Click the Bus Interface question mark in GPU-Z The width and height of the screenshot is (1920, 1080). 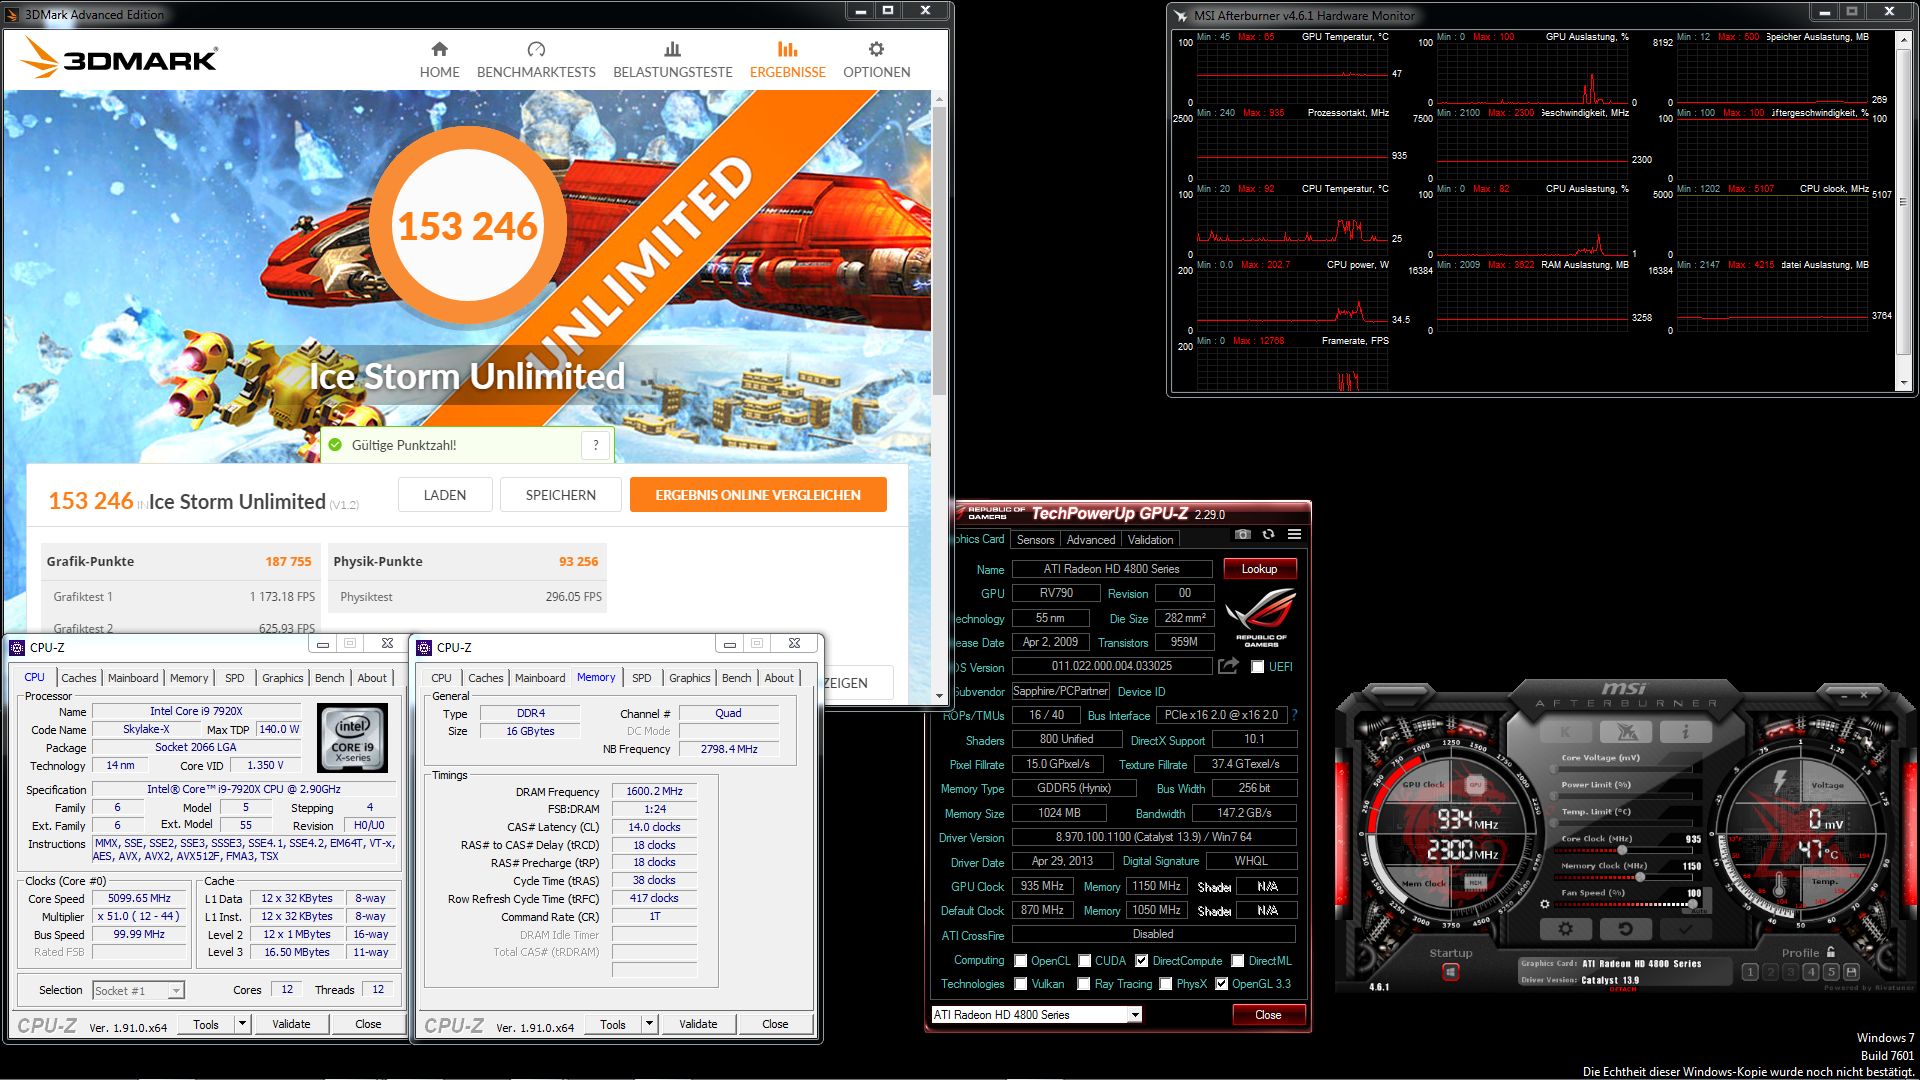click(1294, 715)
